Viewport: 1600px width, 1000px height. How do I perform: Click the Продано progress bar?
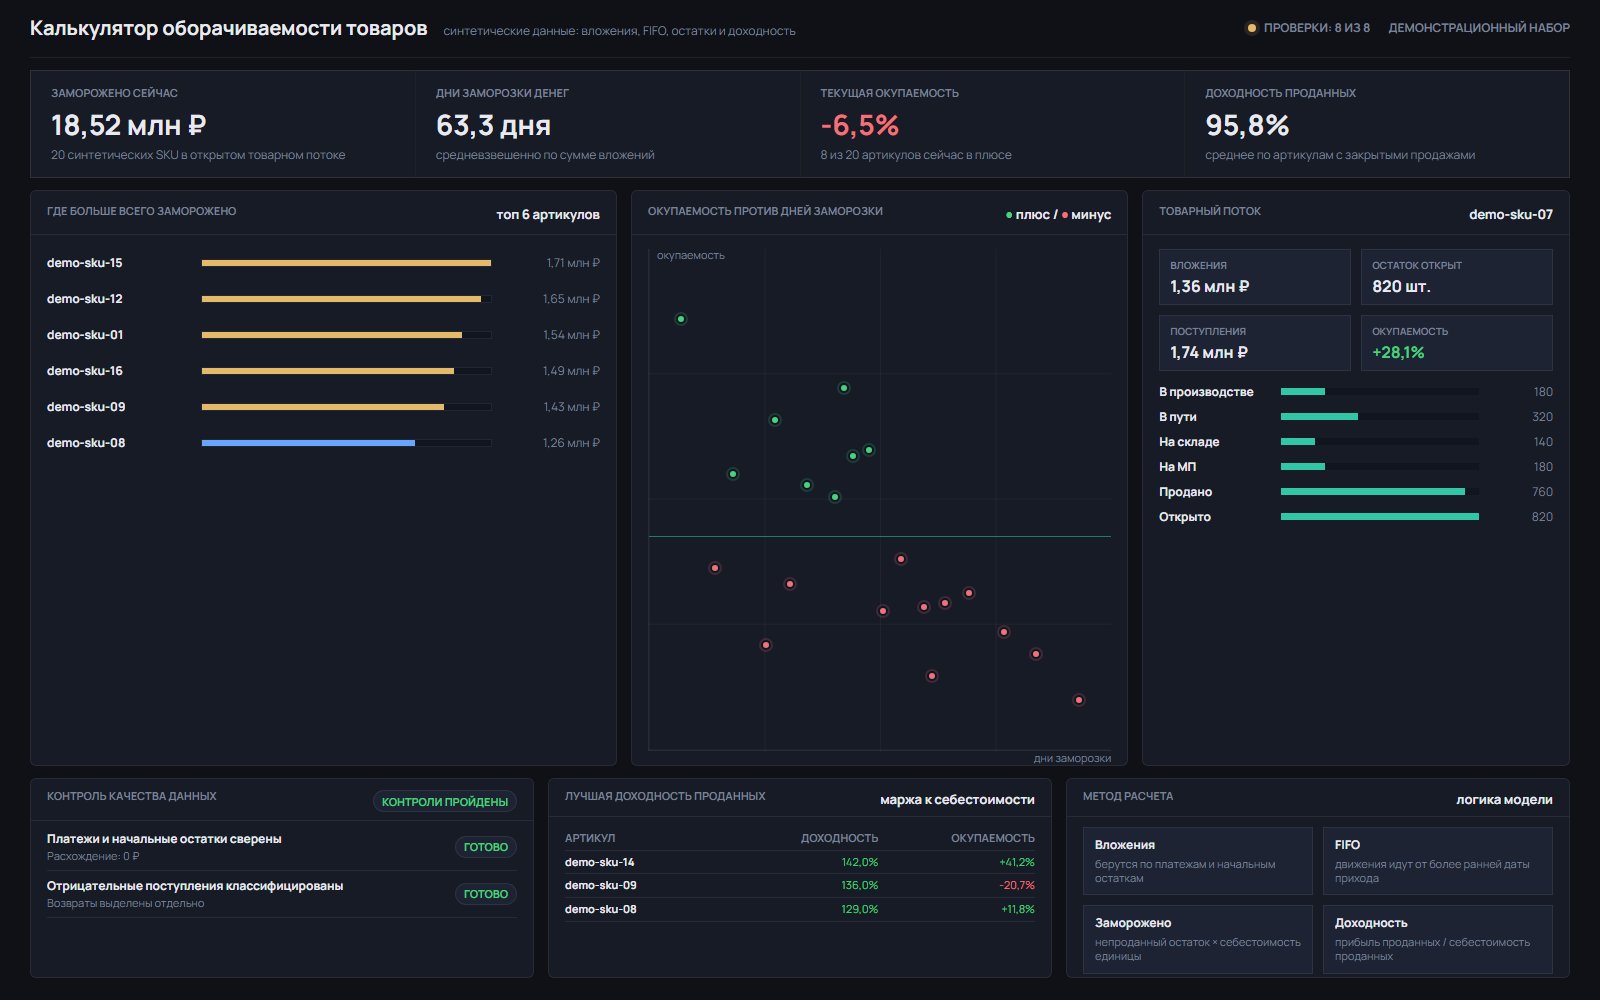[1380, 492]
